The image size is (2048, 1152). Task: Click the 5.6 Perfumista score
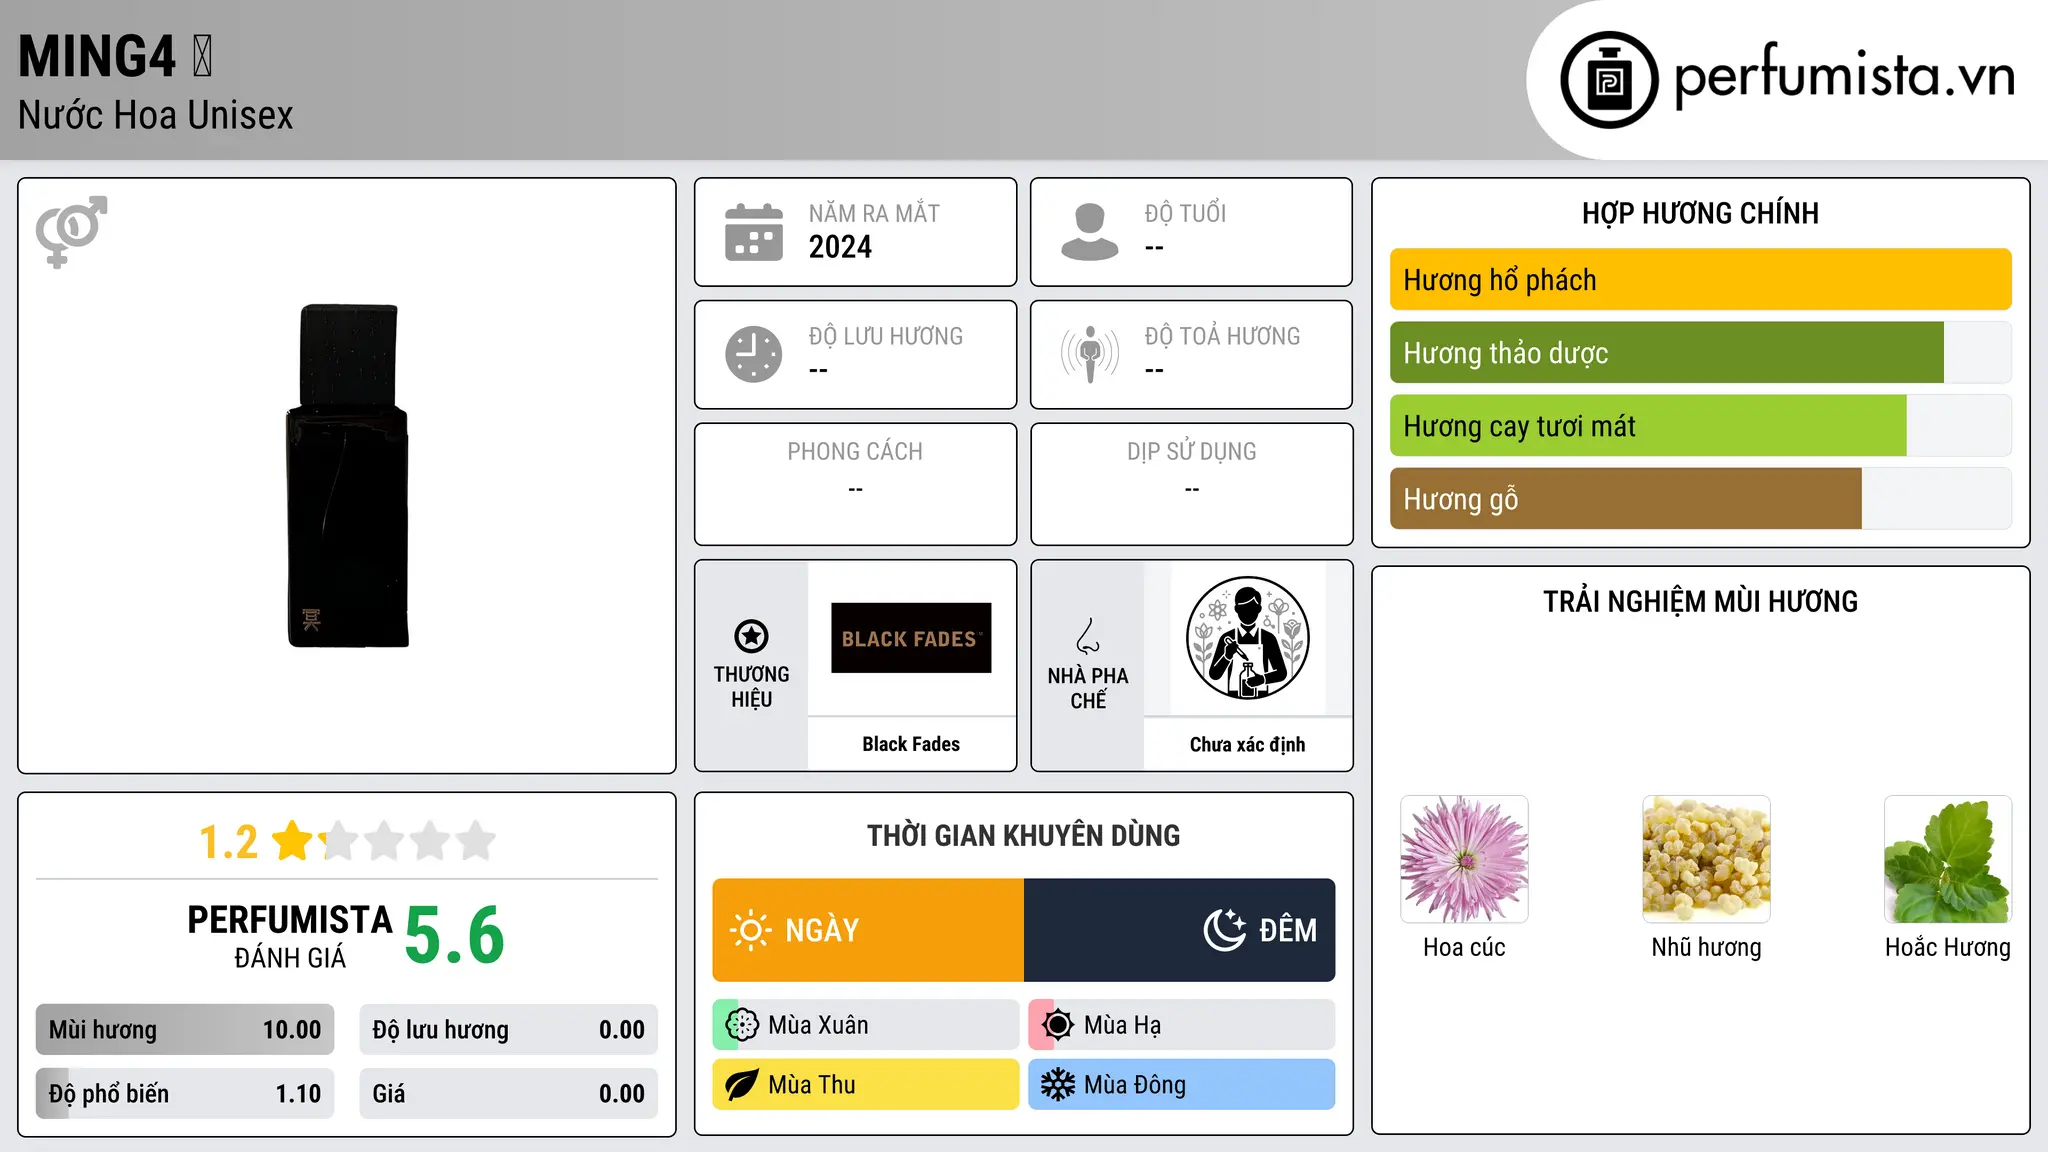point(455,935)
